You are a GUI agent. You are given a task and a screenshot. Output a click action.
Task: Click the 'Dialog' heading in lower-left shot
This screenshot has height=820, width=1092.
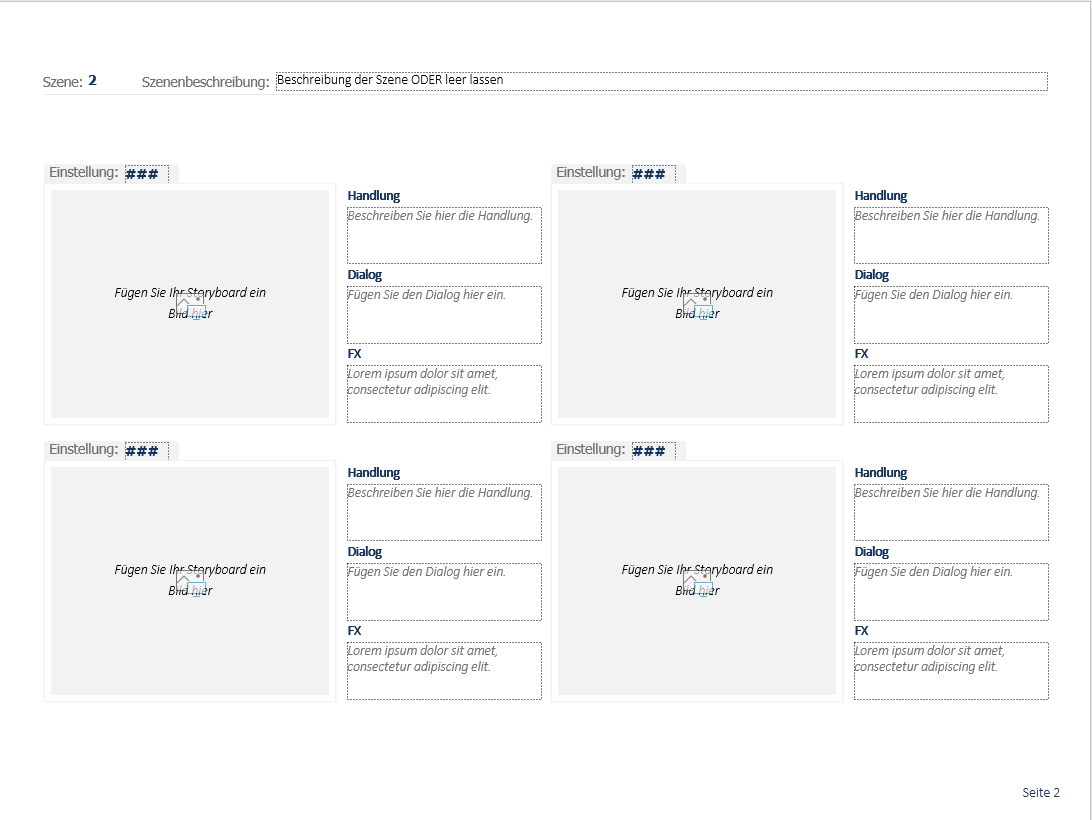(x=365, y=552)
